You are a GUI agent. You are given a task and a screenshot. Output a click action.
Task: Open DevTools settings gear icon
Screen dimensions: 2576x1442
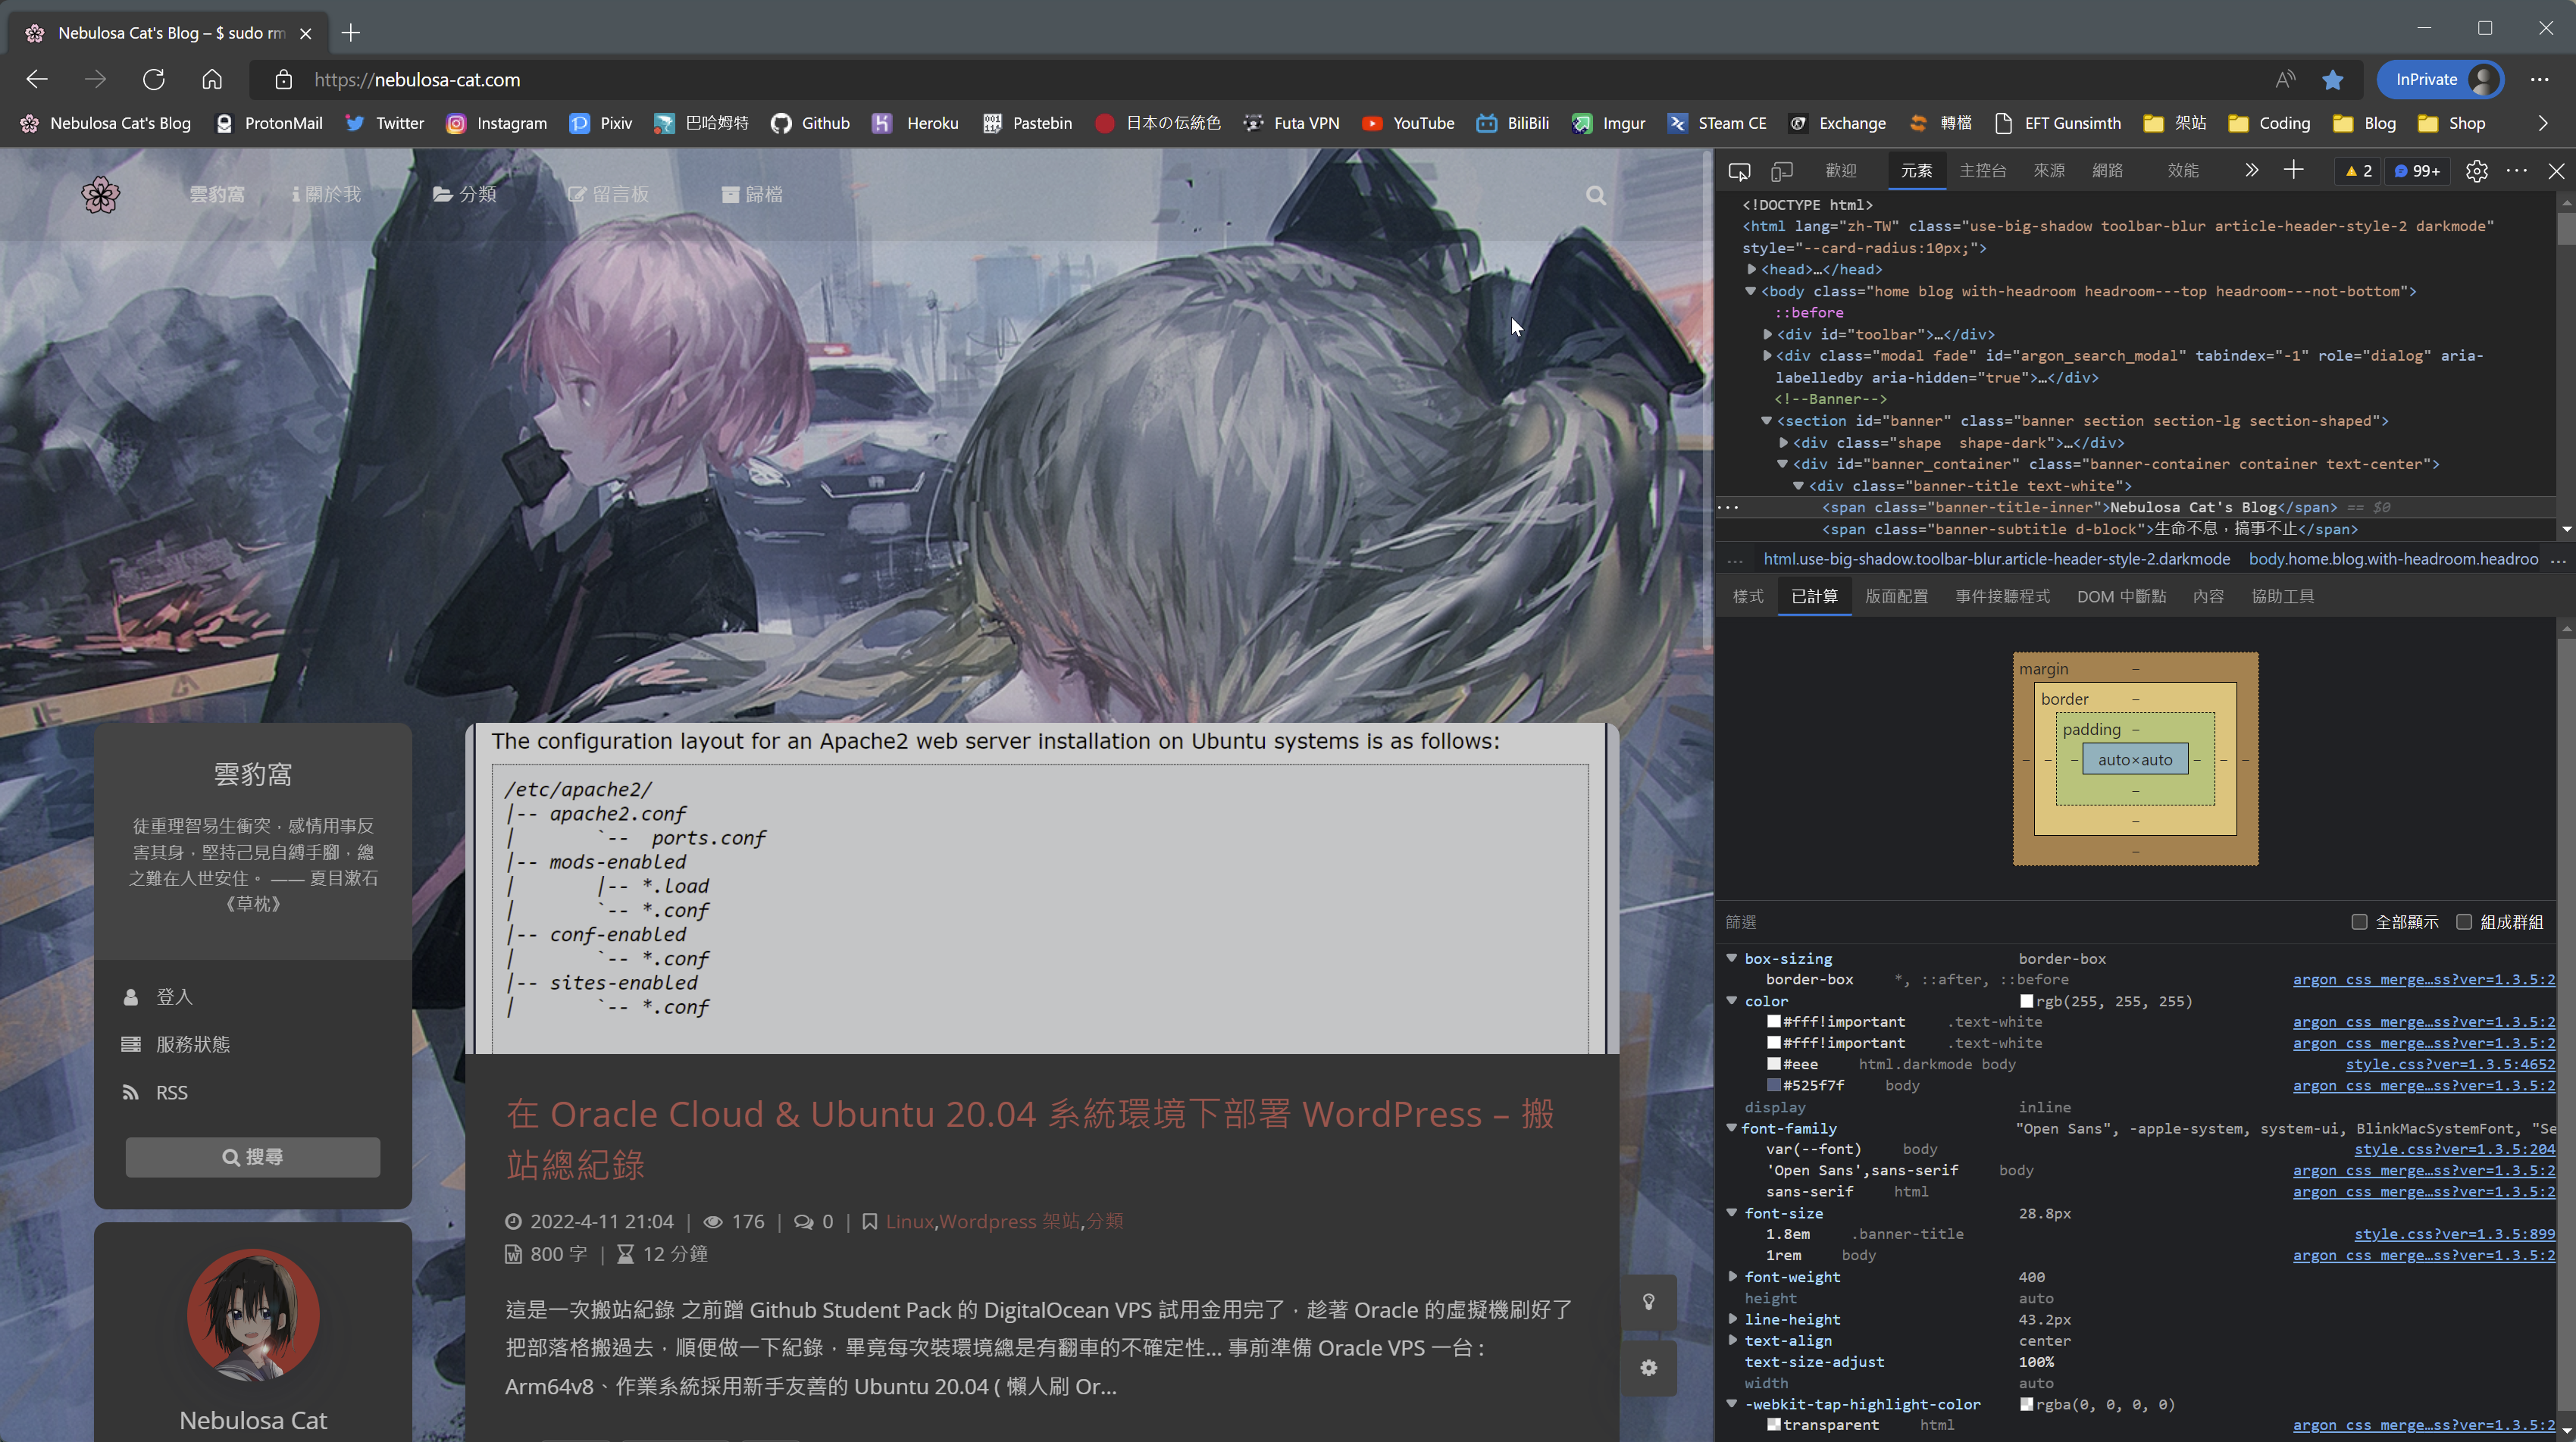click(2476, 171)
